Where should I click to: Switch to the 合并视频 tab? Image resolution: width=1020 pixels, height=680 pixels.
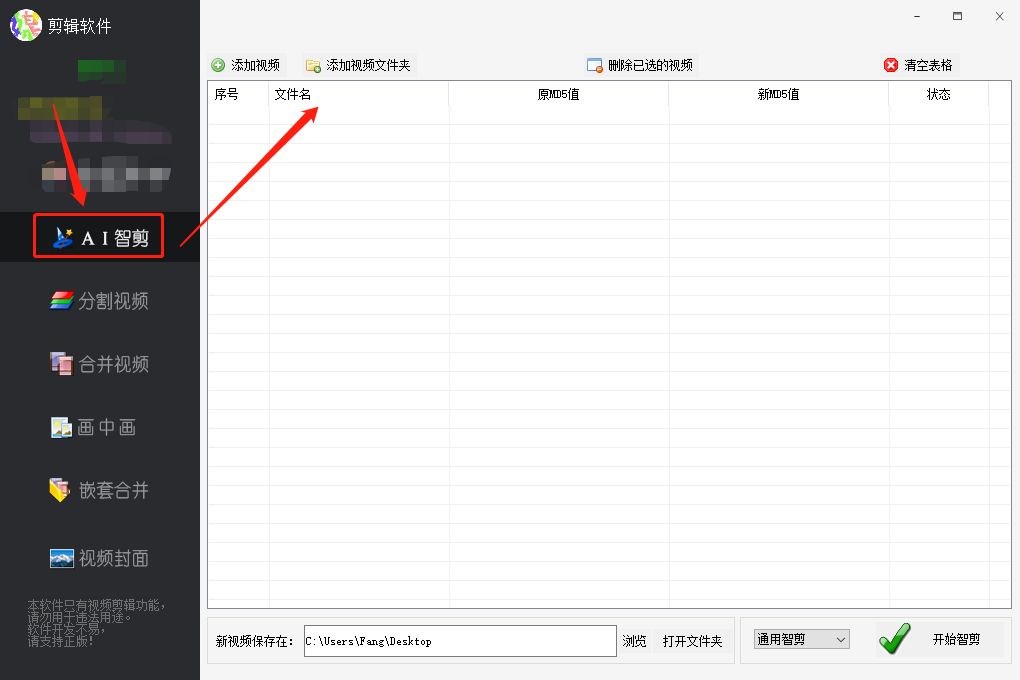click(x=100, y=364)
